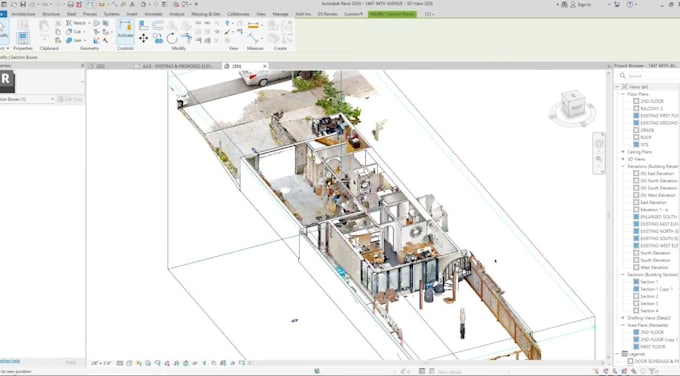
Task: Open the View ribbon tab
Action: click(x=261, y=14)
